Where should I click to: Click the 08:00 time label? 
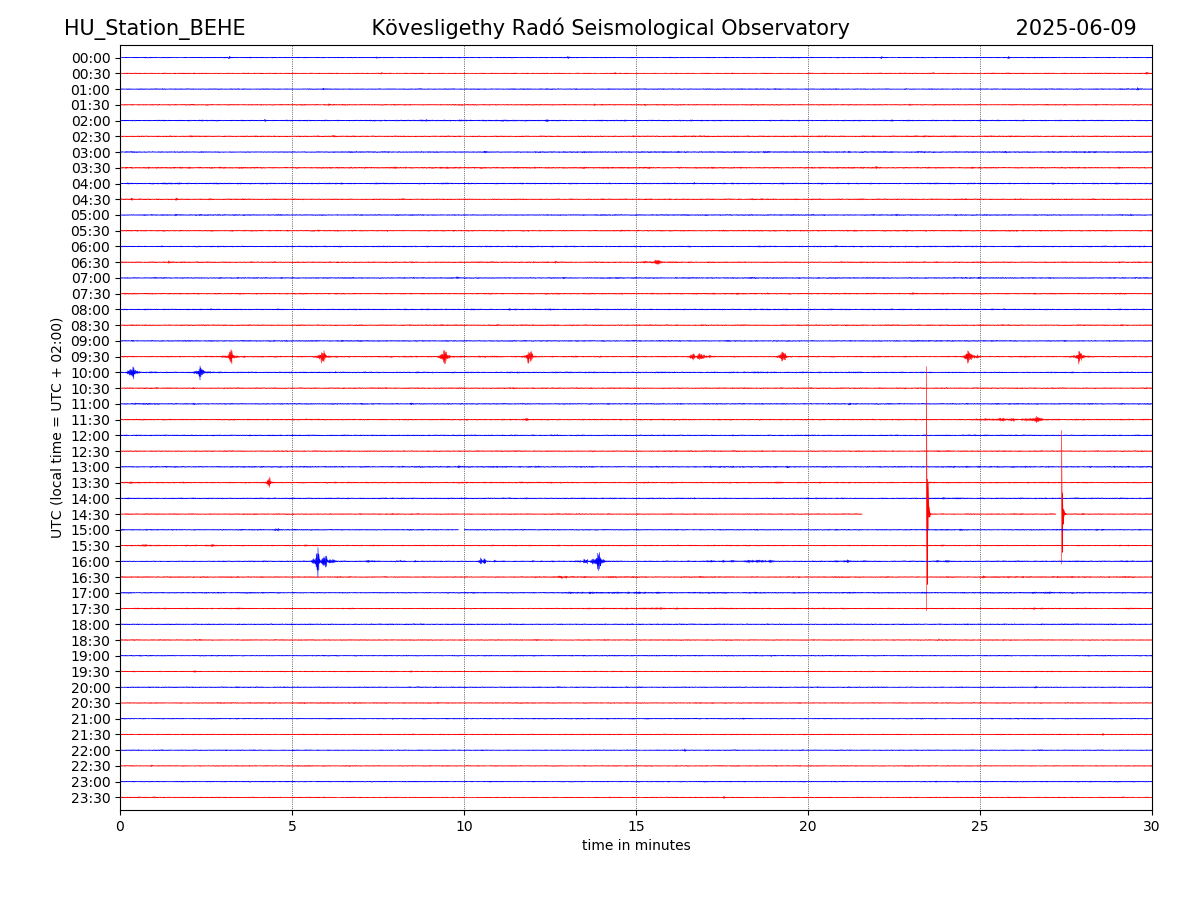coord(91,310)
